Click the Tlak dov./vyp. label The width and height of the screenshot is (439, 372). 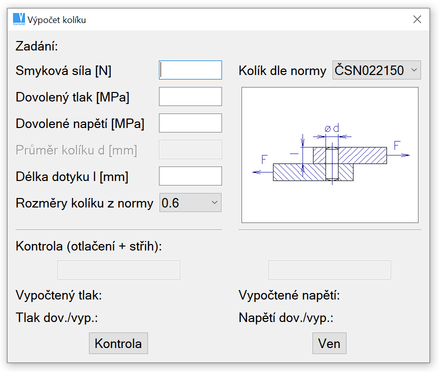(57, 318)
